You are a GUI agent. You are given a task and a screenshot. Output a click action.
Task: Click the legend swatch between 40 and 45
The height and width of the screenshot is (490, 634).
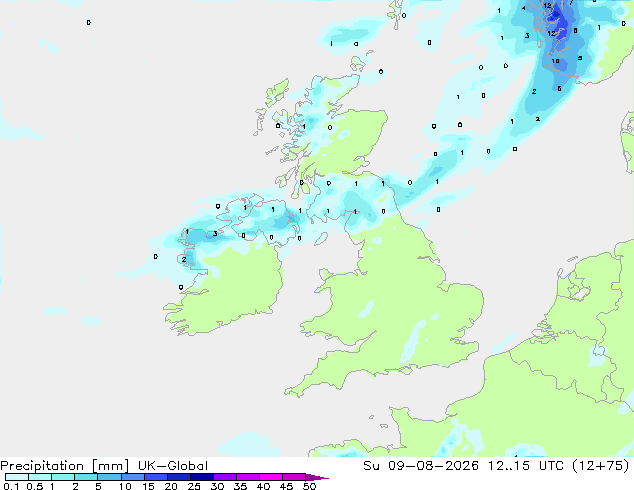coord(271,477)
